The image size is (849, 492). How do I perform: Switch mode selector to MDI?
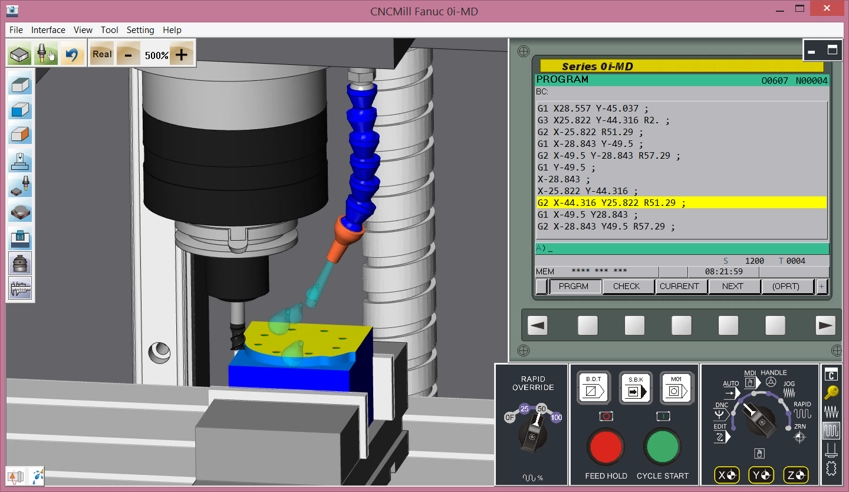coord(750,379)
